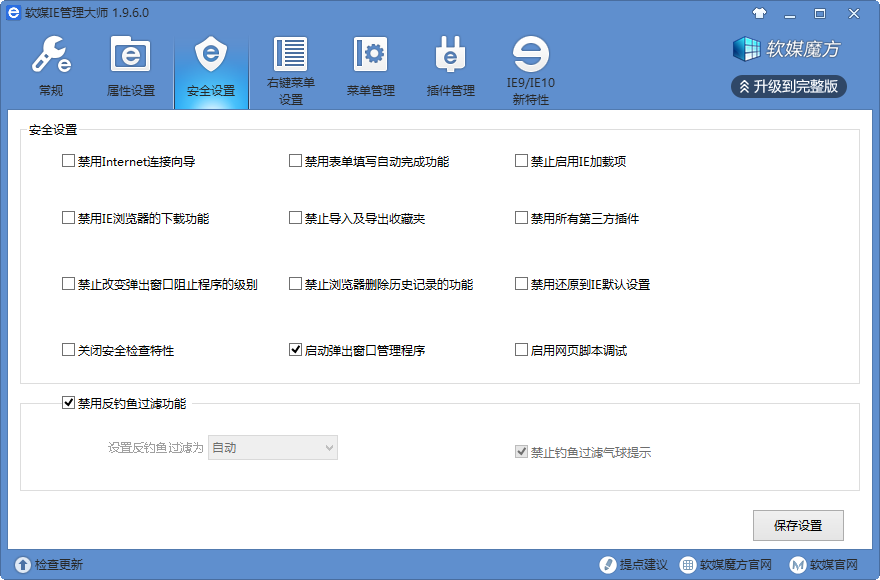Image resolution: width=880 pixels, height=580 pixels.
Task: Enable 禁用Internet连接向导 checkbox
Action: (68, 161)
